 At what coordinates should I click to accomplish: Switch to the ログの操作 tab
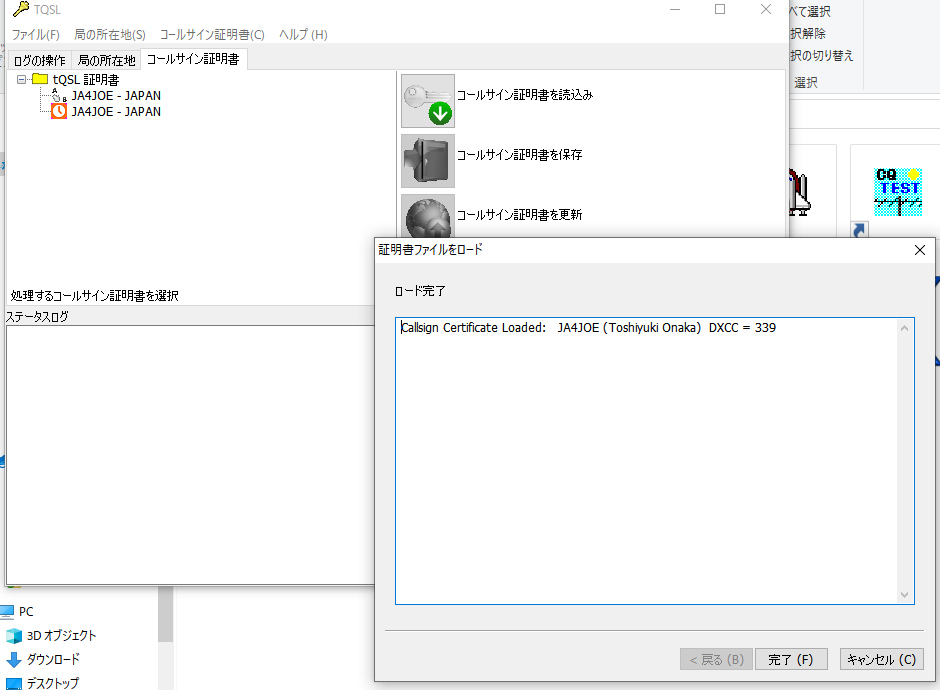tap(40, 60)
